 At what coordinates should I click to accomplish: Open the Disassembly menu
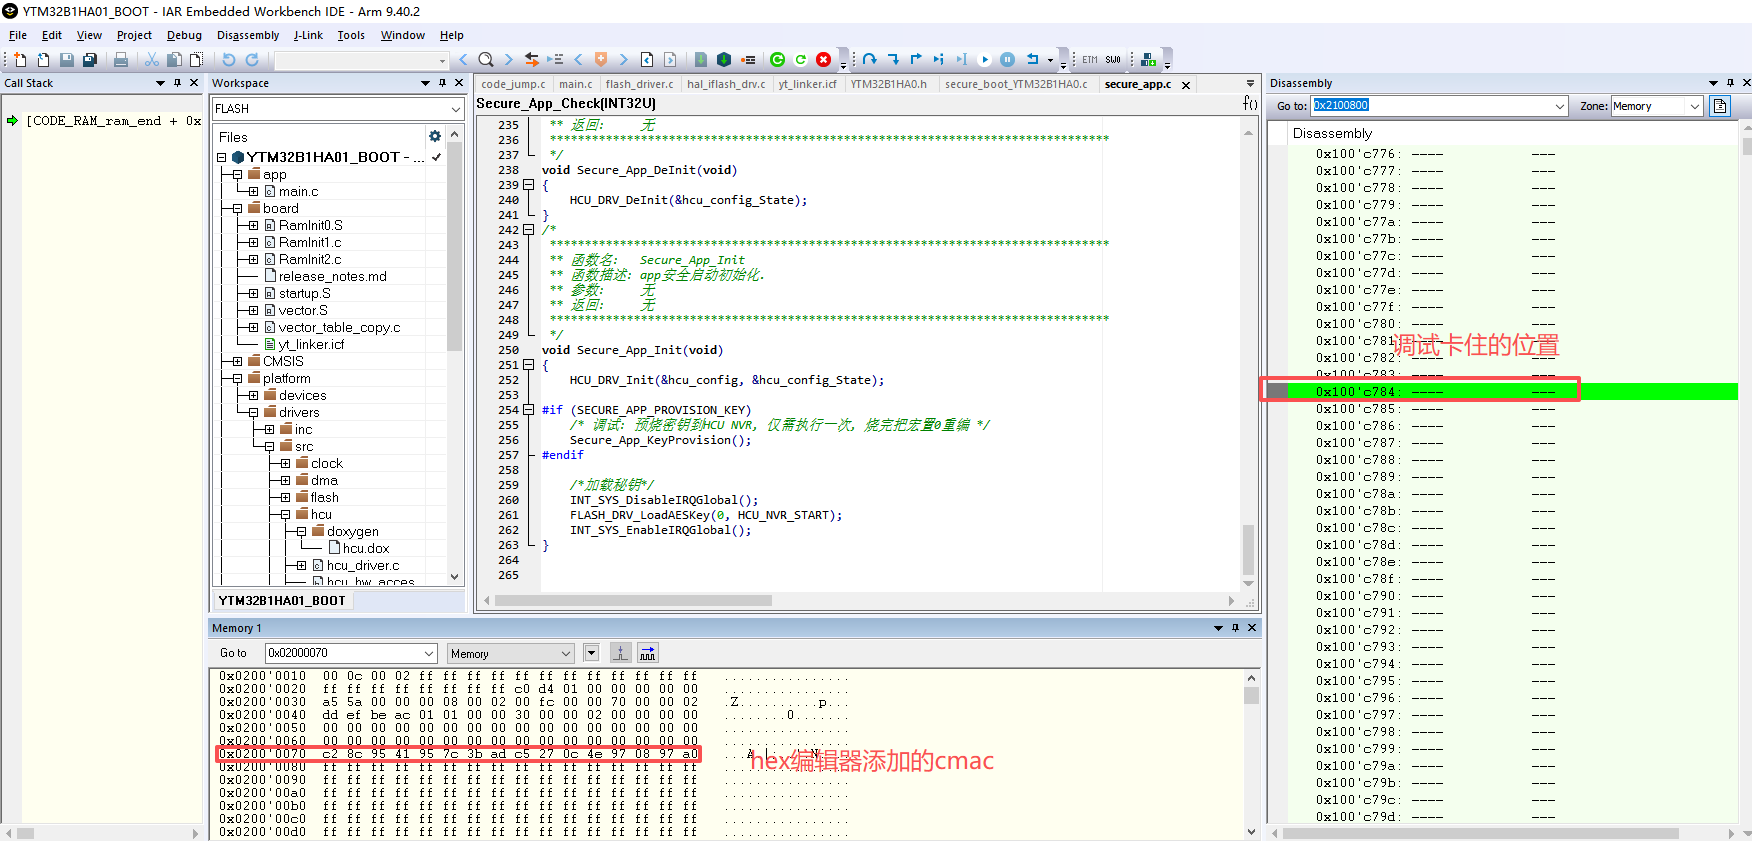click(x=248, y=35)
